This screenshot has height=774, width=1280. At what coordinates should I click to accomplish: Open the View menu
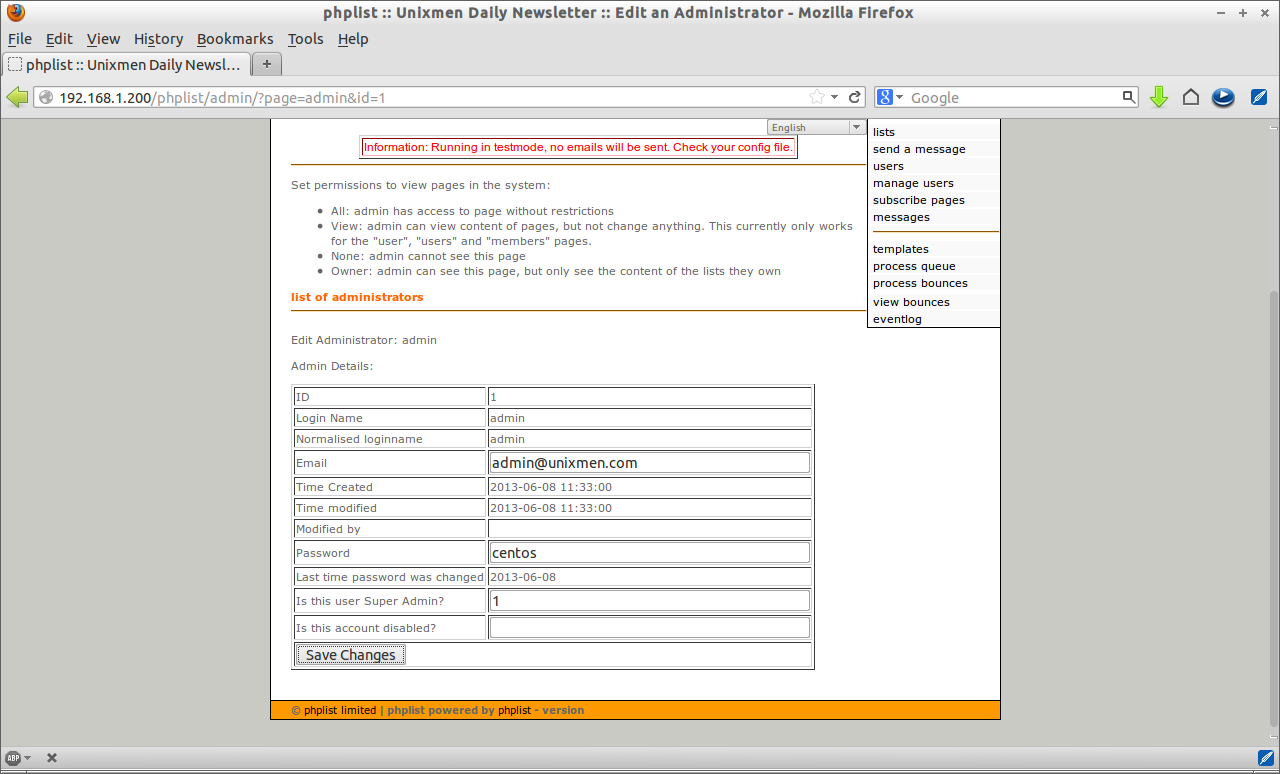tap(103, 39)
